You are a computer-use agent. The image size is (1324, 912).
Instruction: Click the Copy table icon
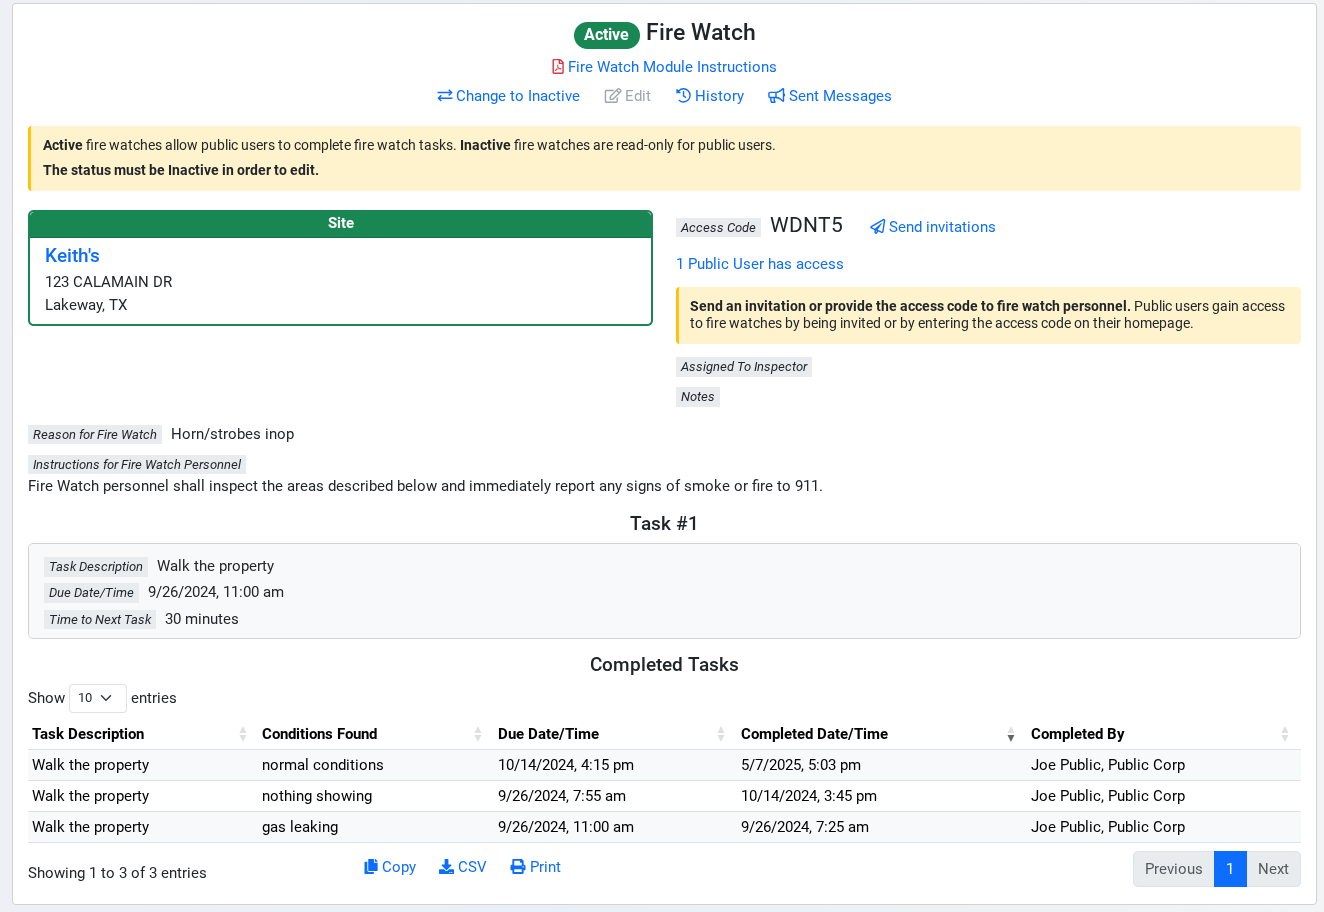[x=371, y=867]
